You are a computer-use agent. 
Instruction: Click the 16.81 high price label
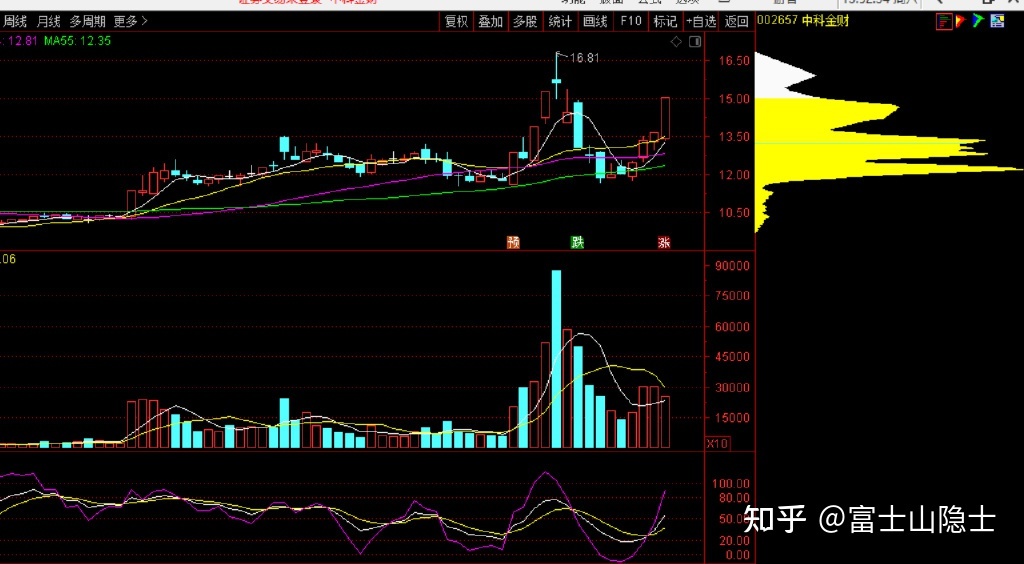coord(584,58)
